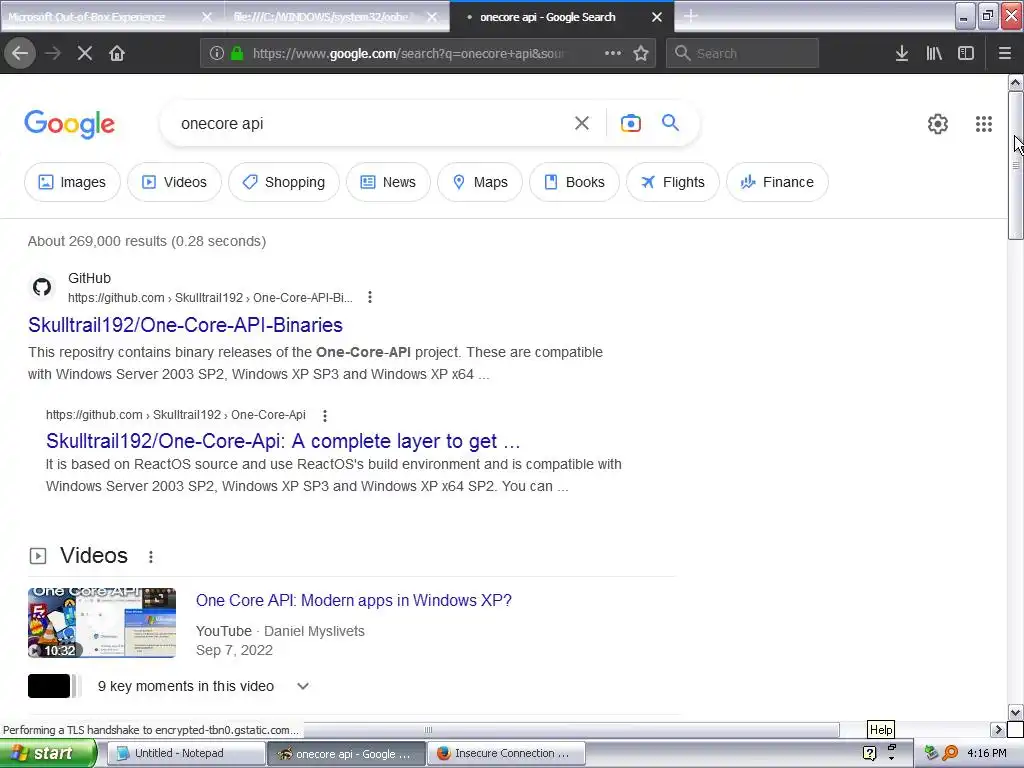Click About 269,000 results text
The height and width of the screenshot is (768, 1024).
point(147,242)
